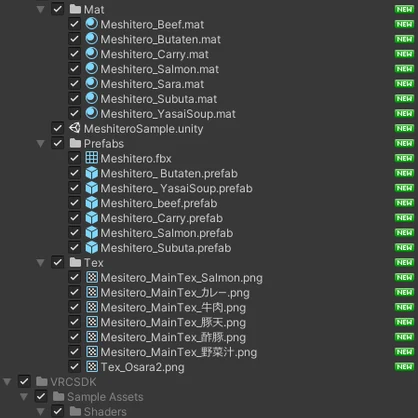Select the MeshiteroSample.unity file name
418x418 pixels.
coord(143,129)
